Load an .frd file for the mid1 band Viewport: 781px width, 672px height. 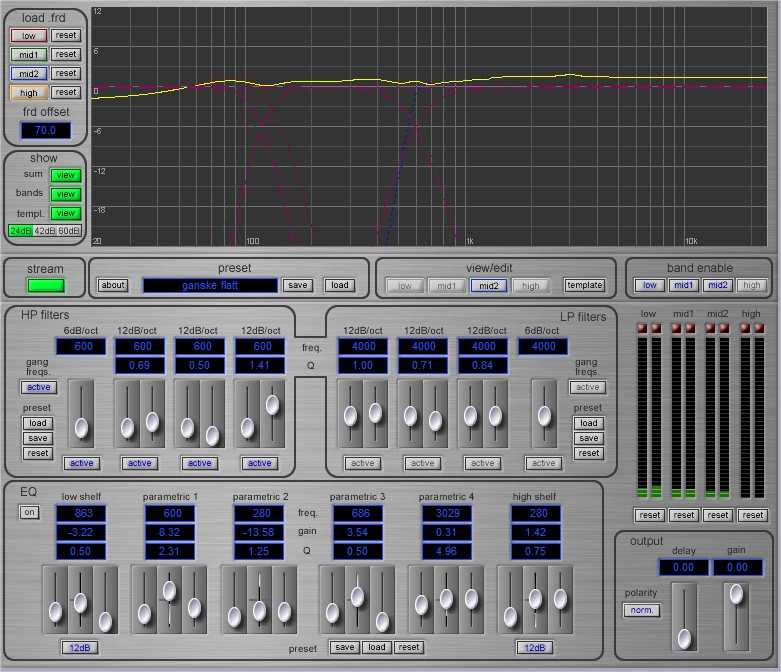28,54
